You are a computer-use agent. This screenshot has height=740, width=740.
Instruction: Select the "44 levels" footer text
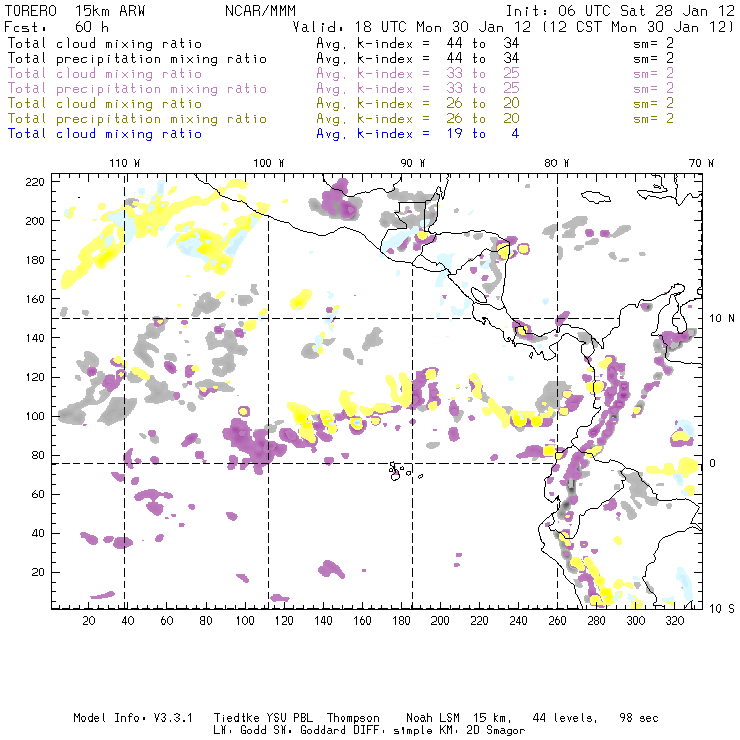click(564, 718)
